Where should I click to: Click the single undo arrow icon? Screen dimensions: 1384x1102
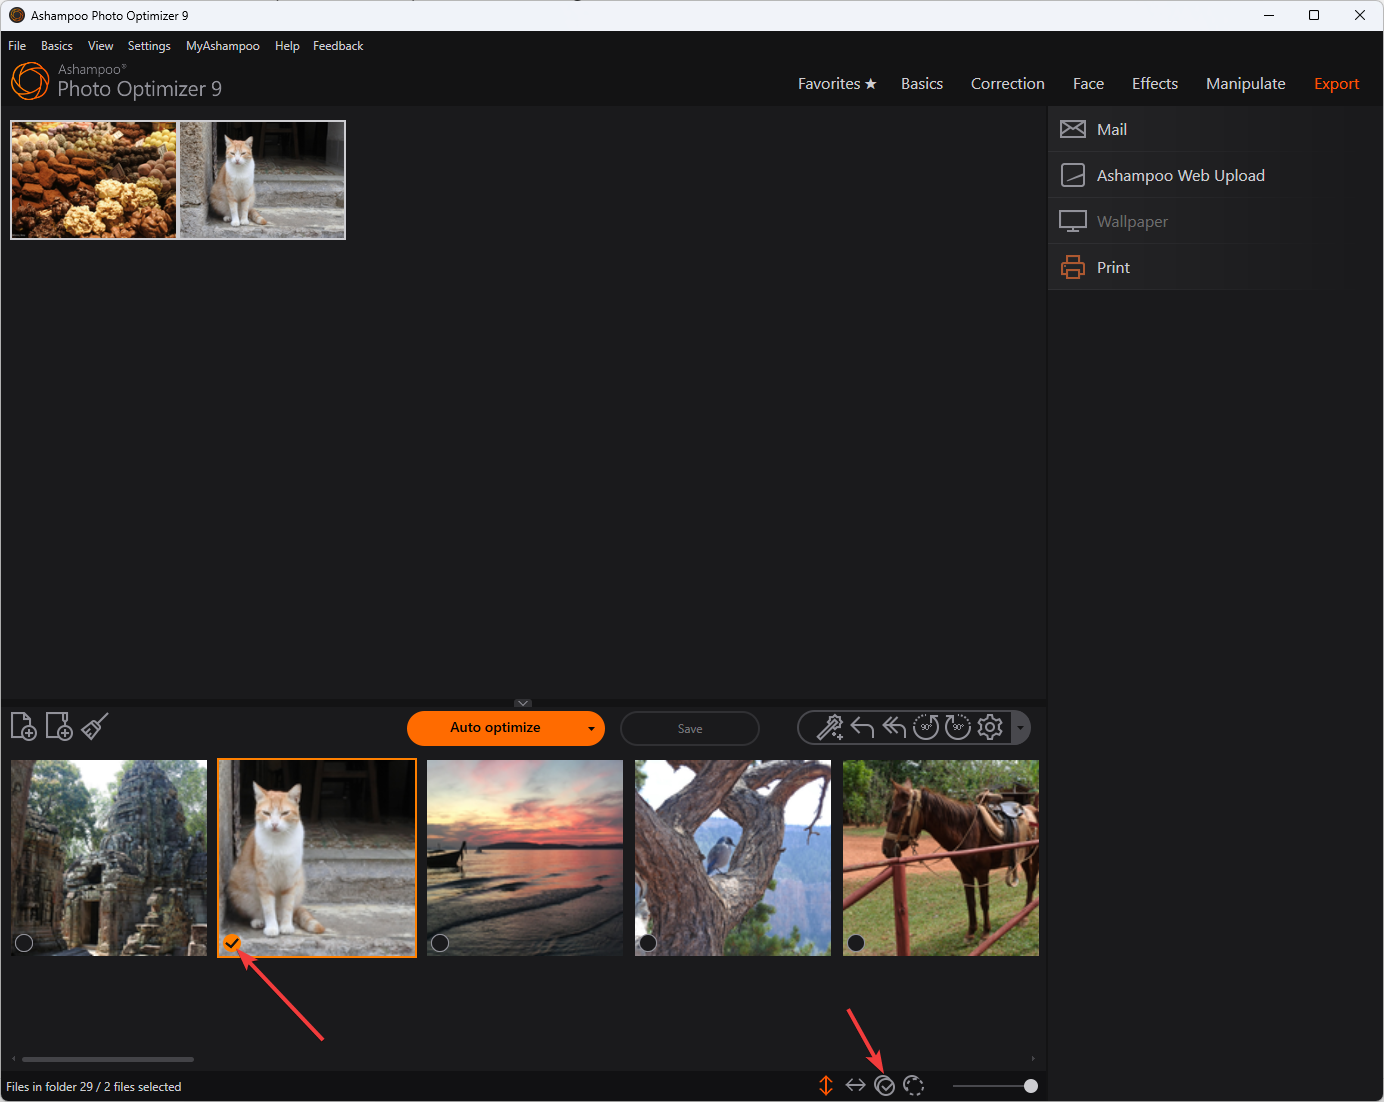coord(862,728)
